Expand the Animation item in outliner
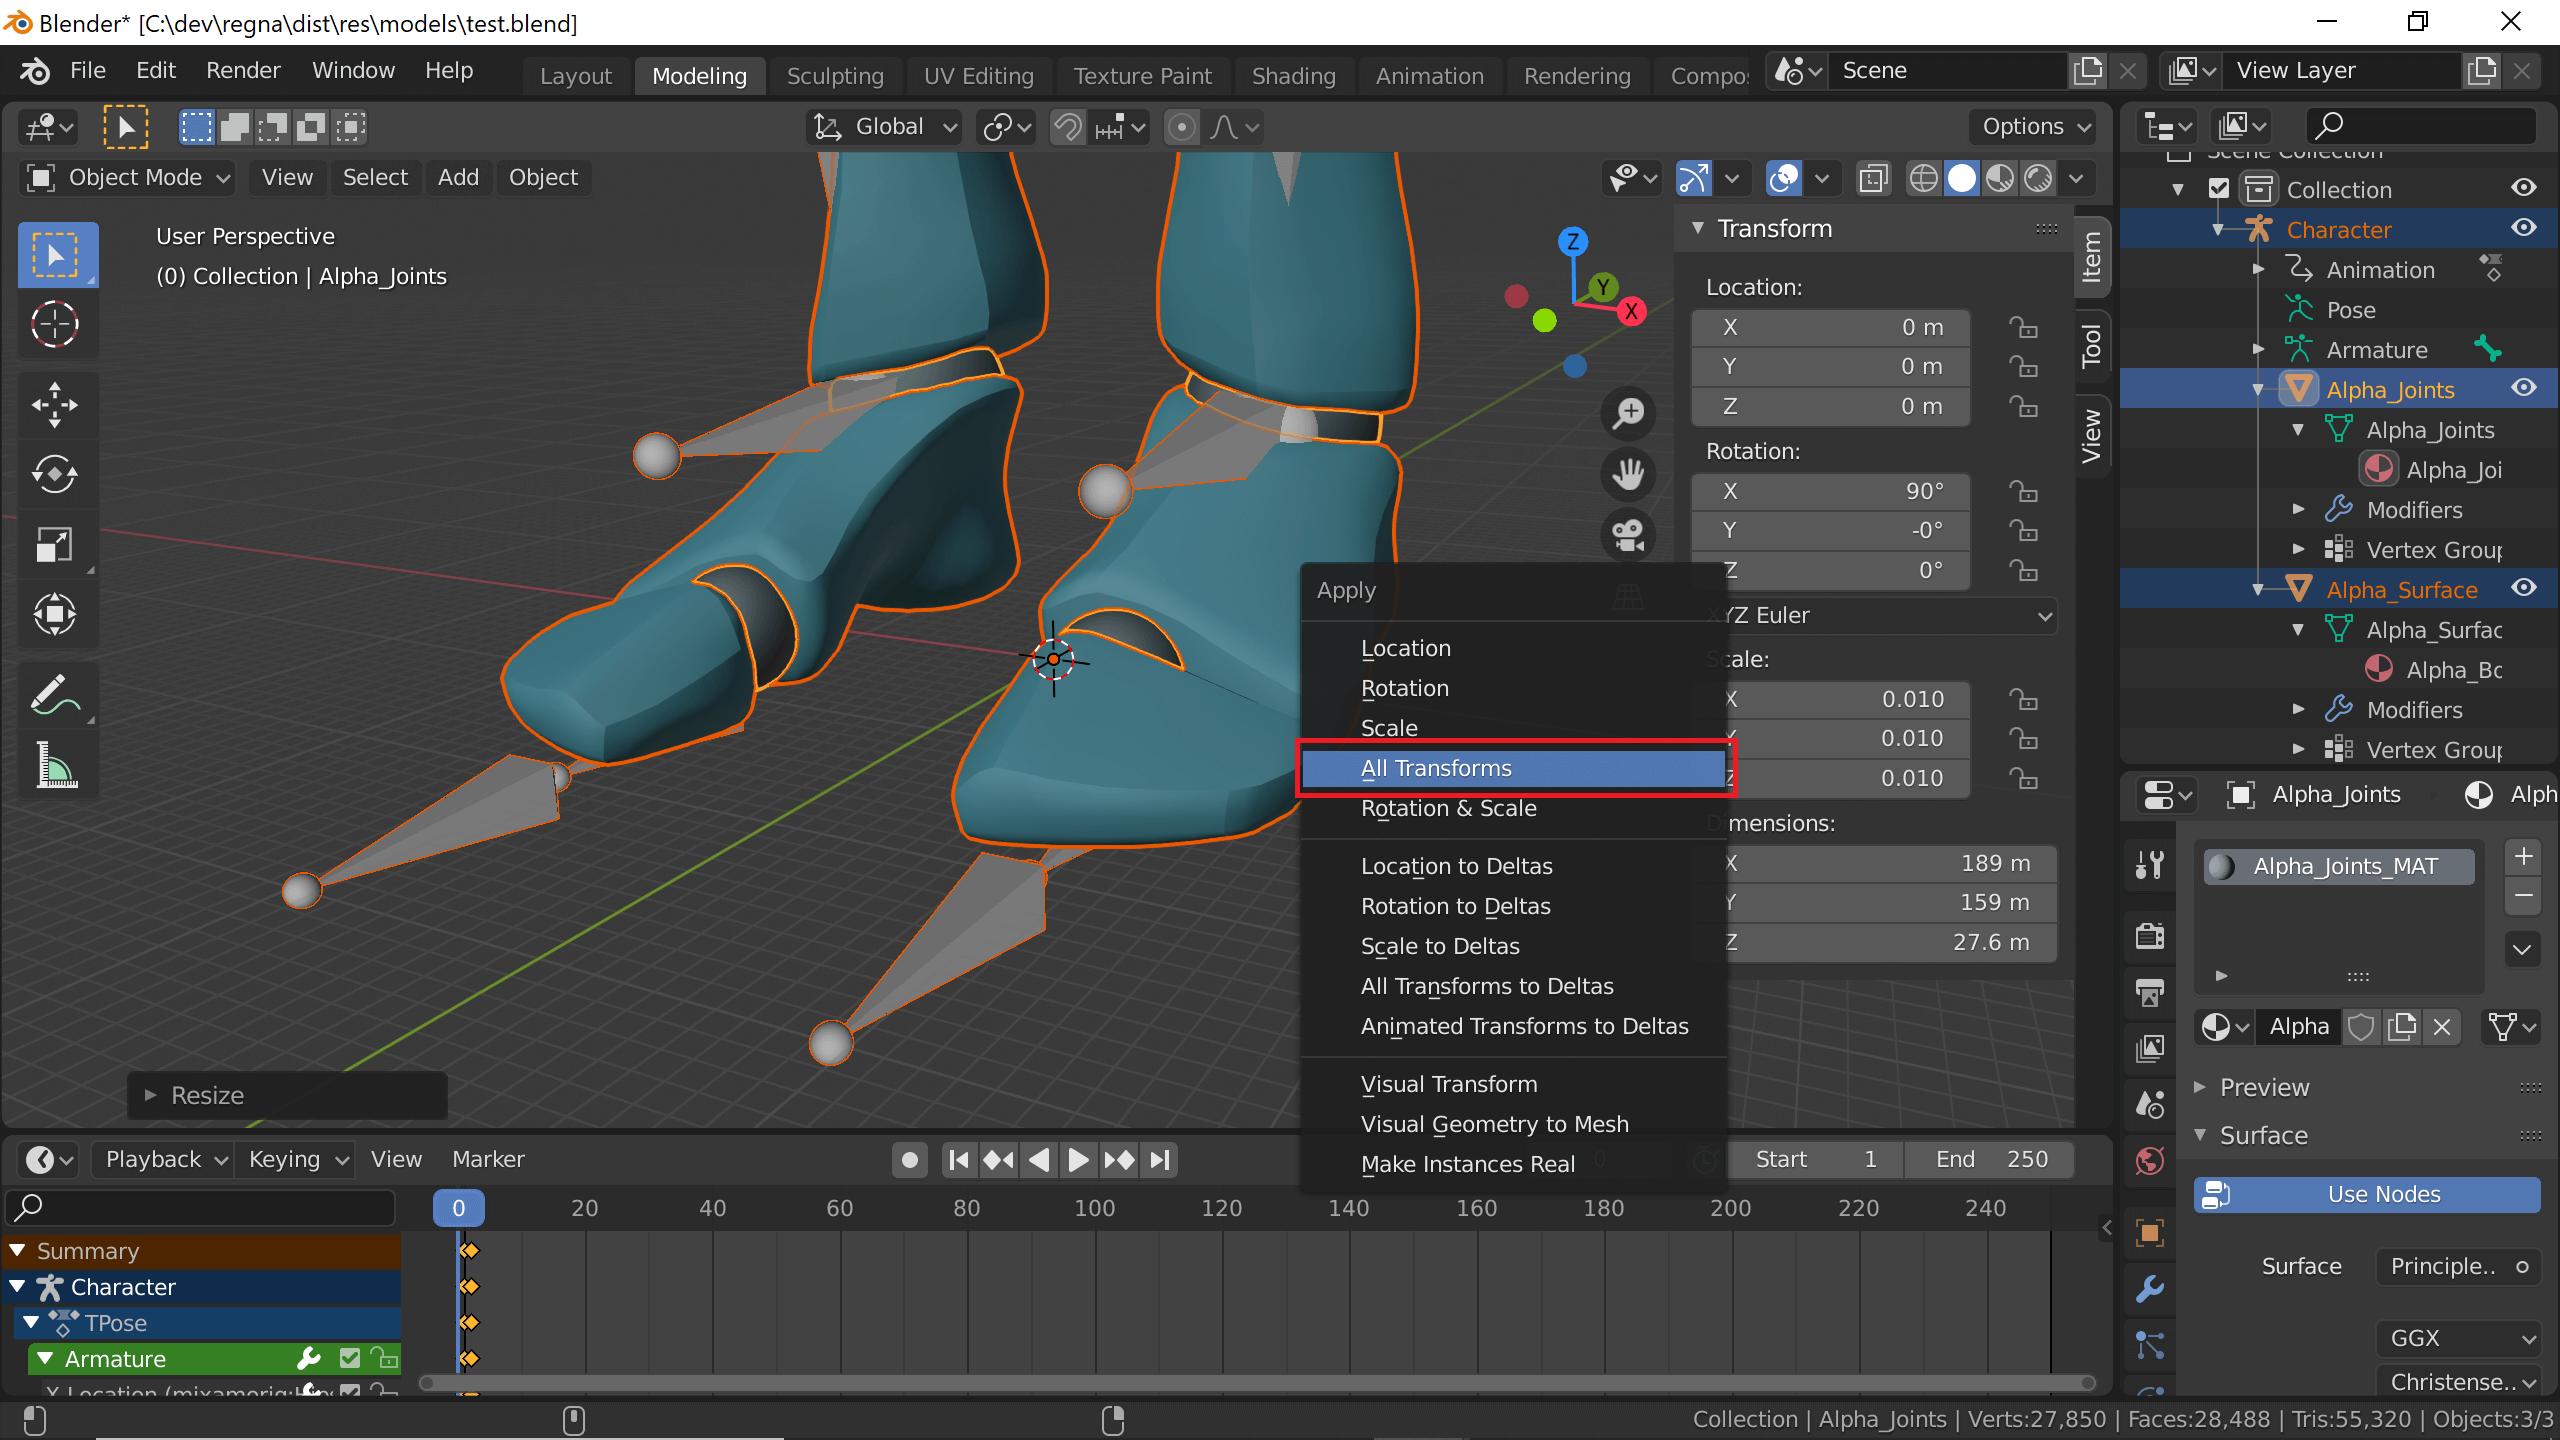This screenshot has width=2560, height=1440. (x=2258, y=269)
